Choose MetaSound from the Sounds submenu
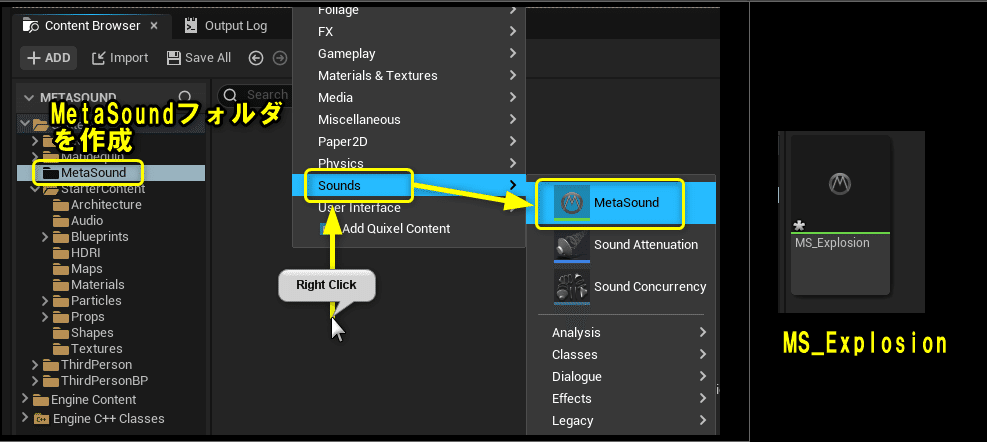 [x=621, y=203]
